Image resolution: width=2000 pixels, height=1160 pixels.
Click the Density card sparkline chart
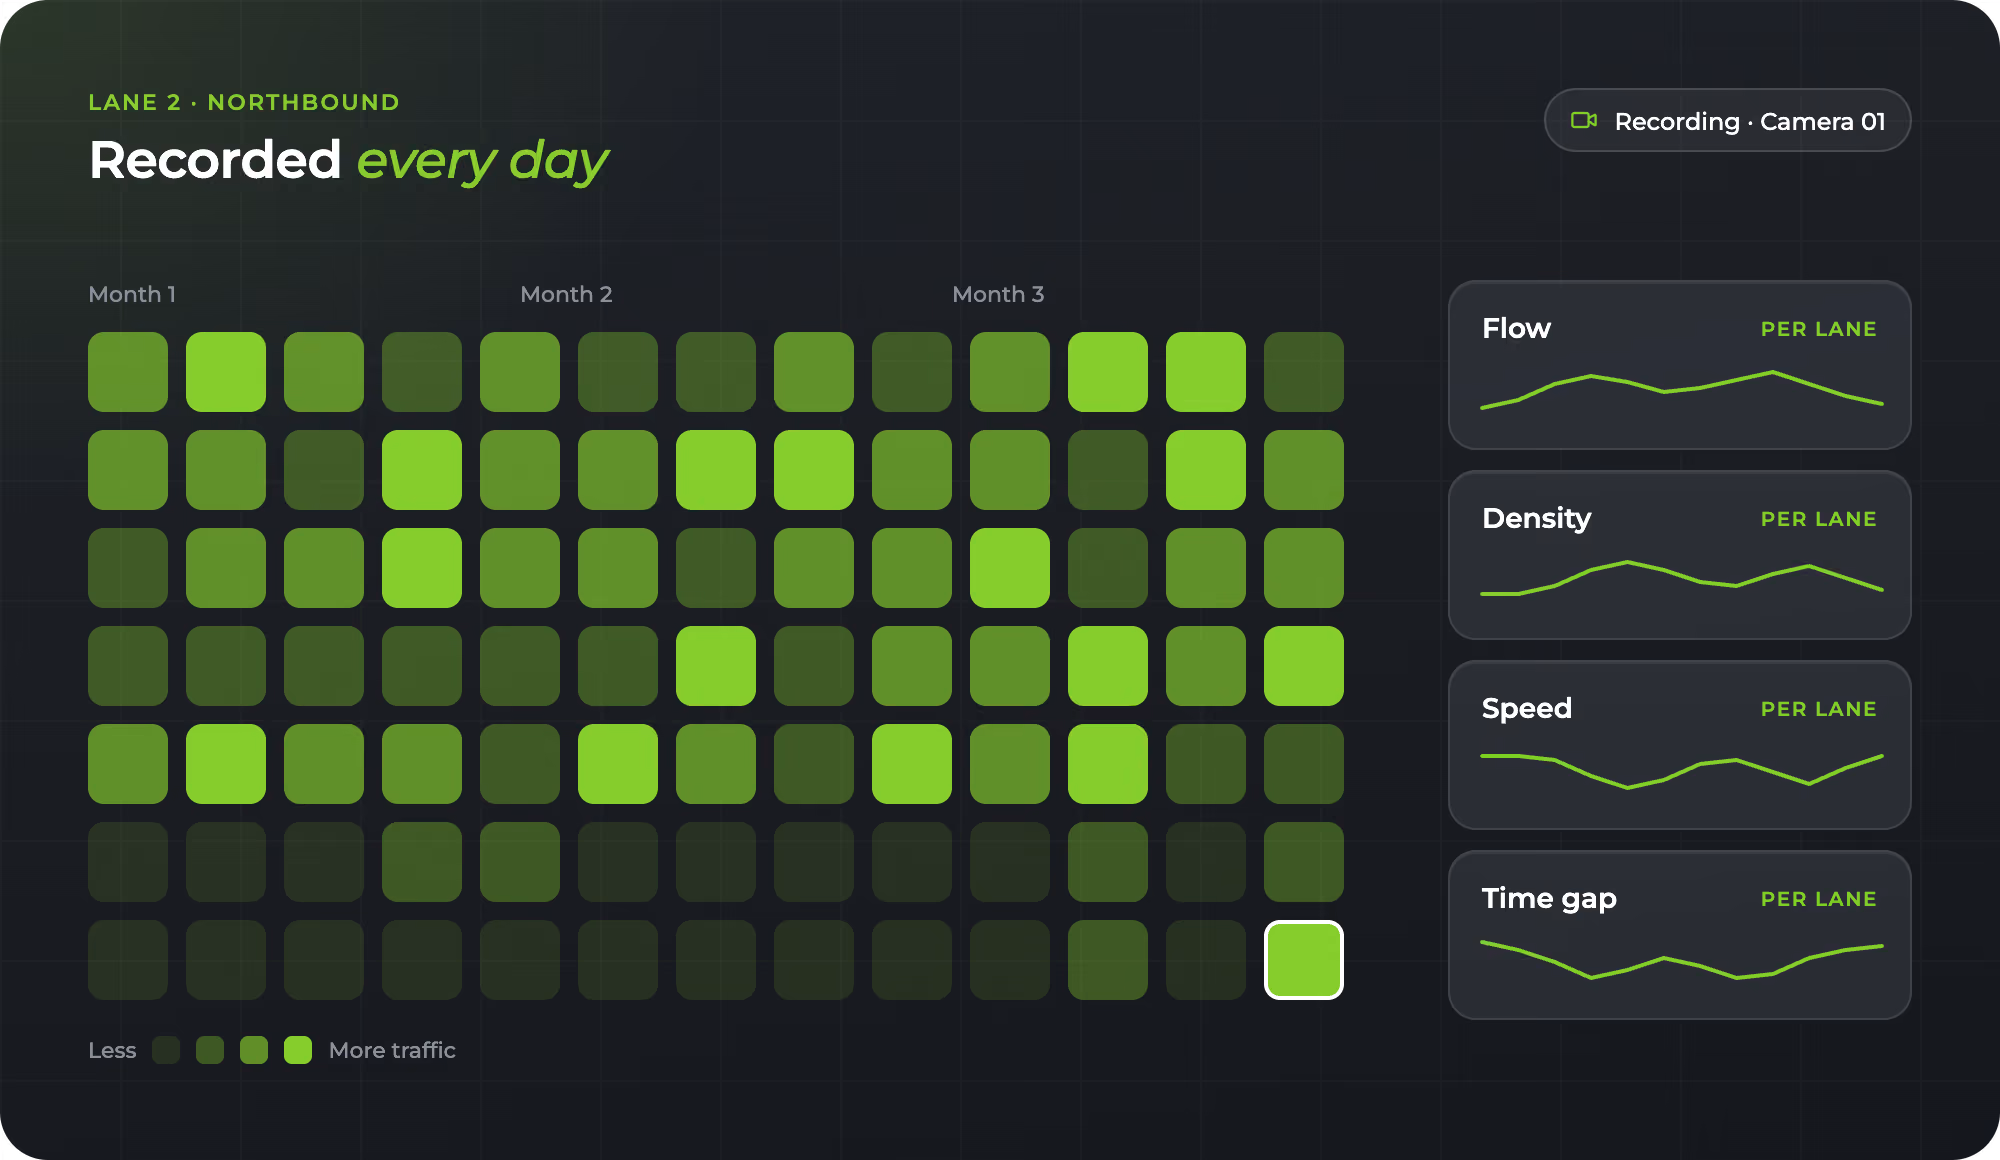coord(1681,578)
